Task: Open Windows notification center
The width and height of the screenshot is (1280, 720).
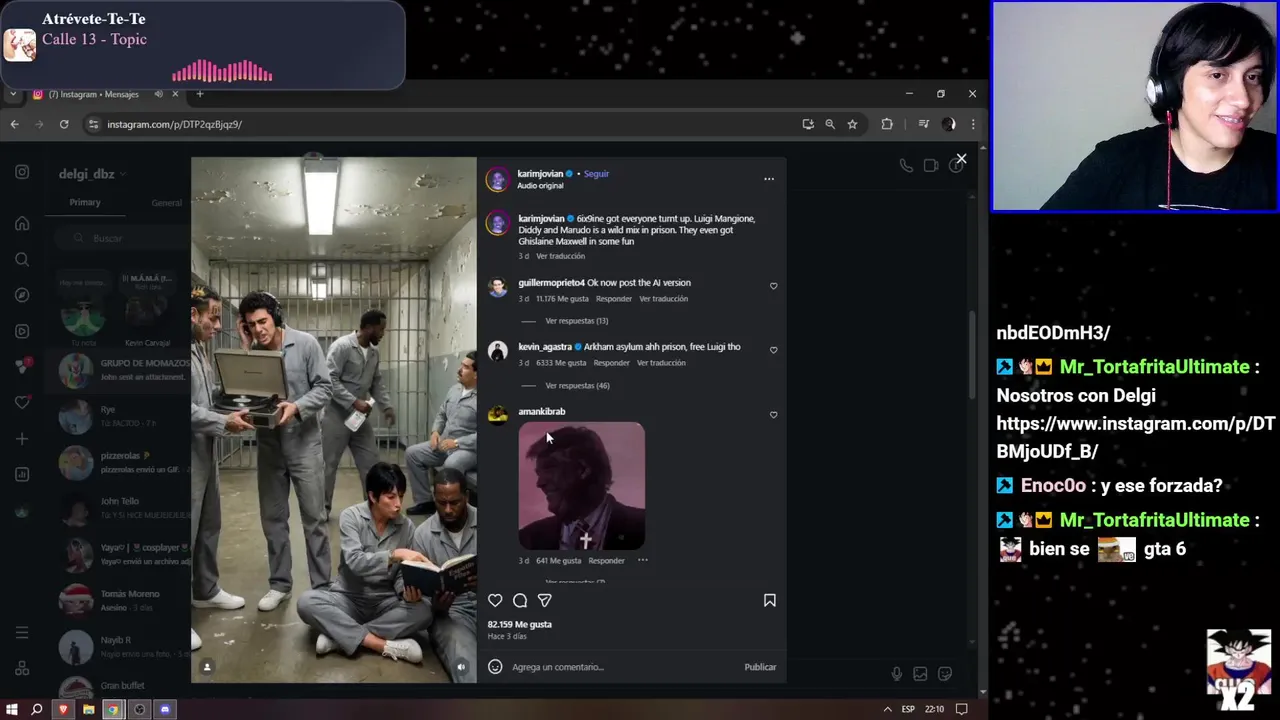Action: pyautogui.click(x=961, y=709)
